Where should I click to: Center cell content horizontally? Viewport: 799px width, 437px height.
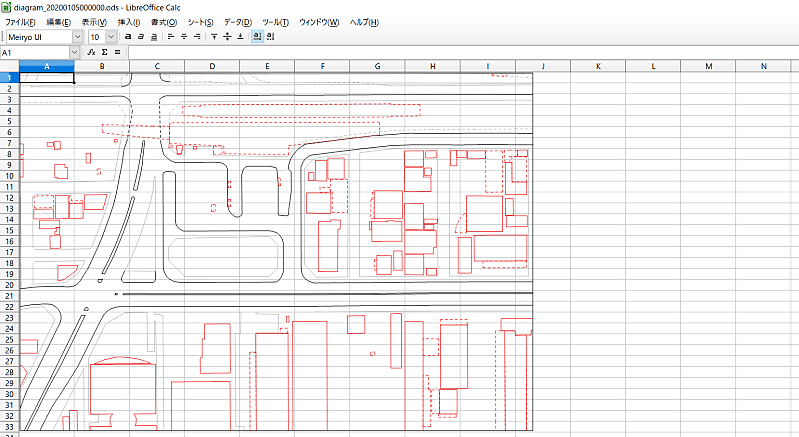pos(184,37)
